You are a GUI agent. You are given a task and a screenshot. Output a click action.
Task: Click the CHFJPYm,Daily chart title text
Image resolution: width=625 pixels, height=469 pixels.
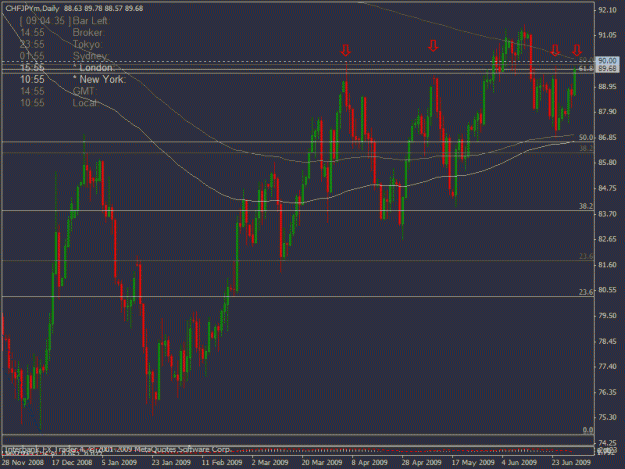[32, 8]
